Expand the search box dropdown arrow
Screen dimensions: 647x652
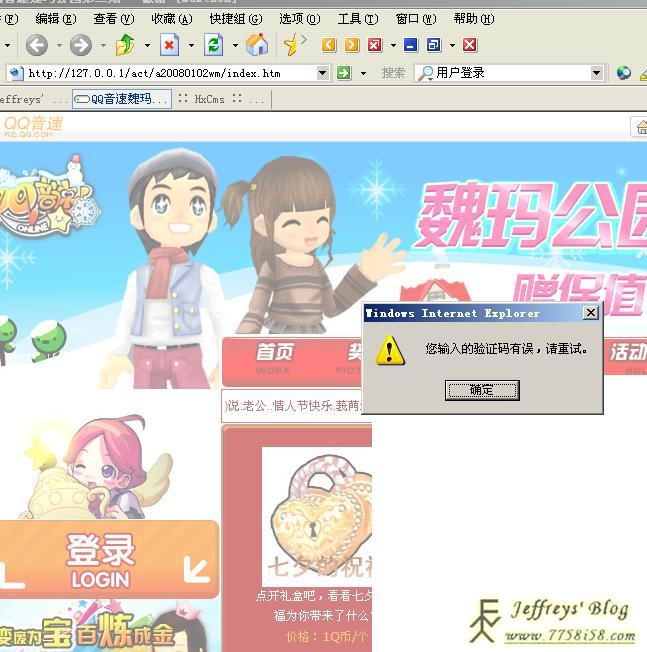point(597,73)
